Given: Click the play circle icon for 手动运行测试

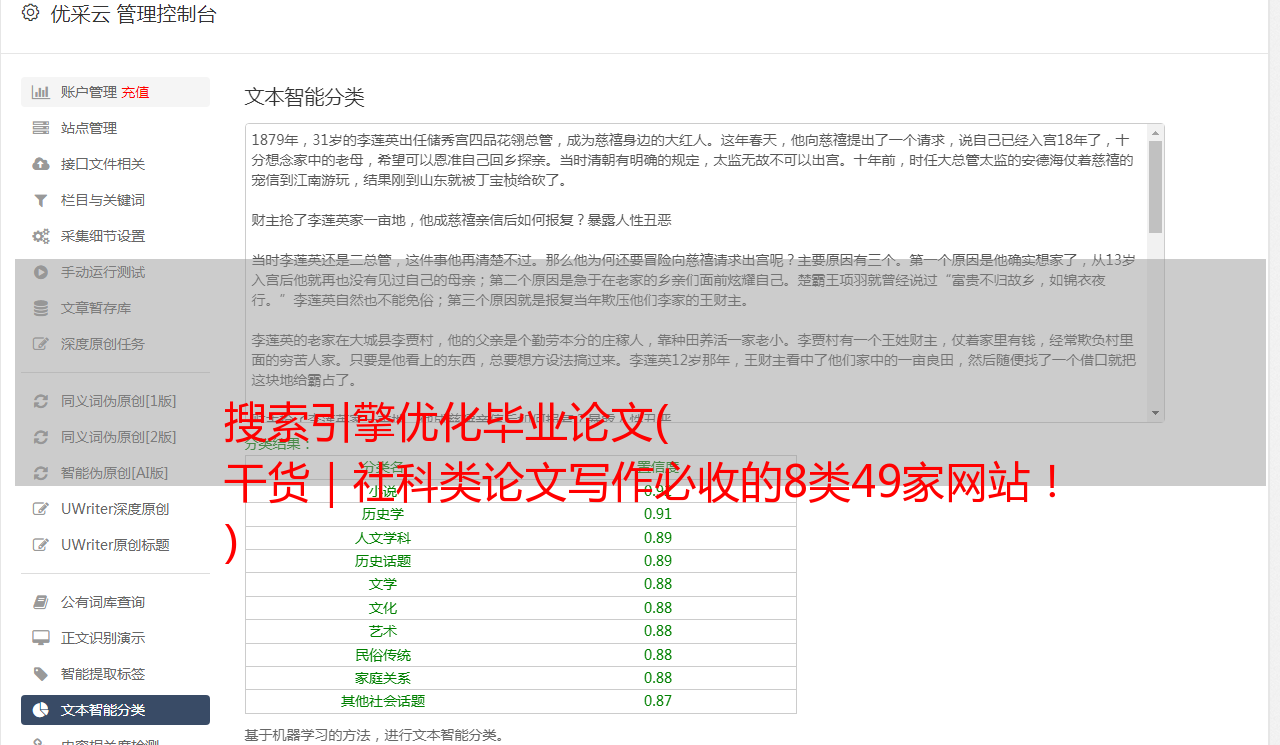Looking at the screenshot, I should tap(41, 272).
